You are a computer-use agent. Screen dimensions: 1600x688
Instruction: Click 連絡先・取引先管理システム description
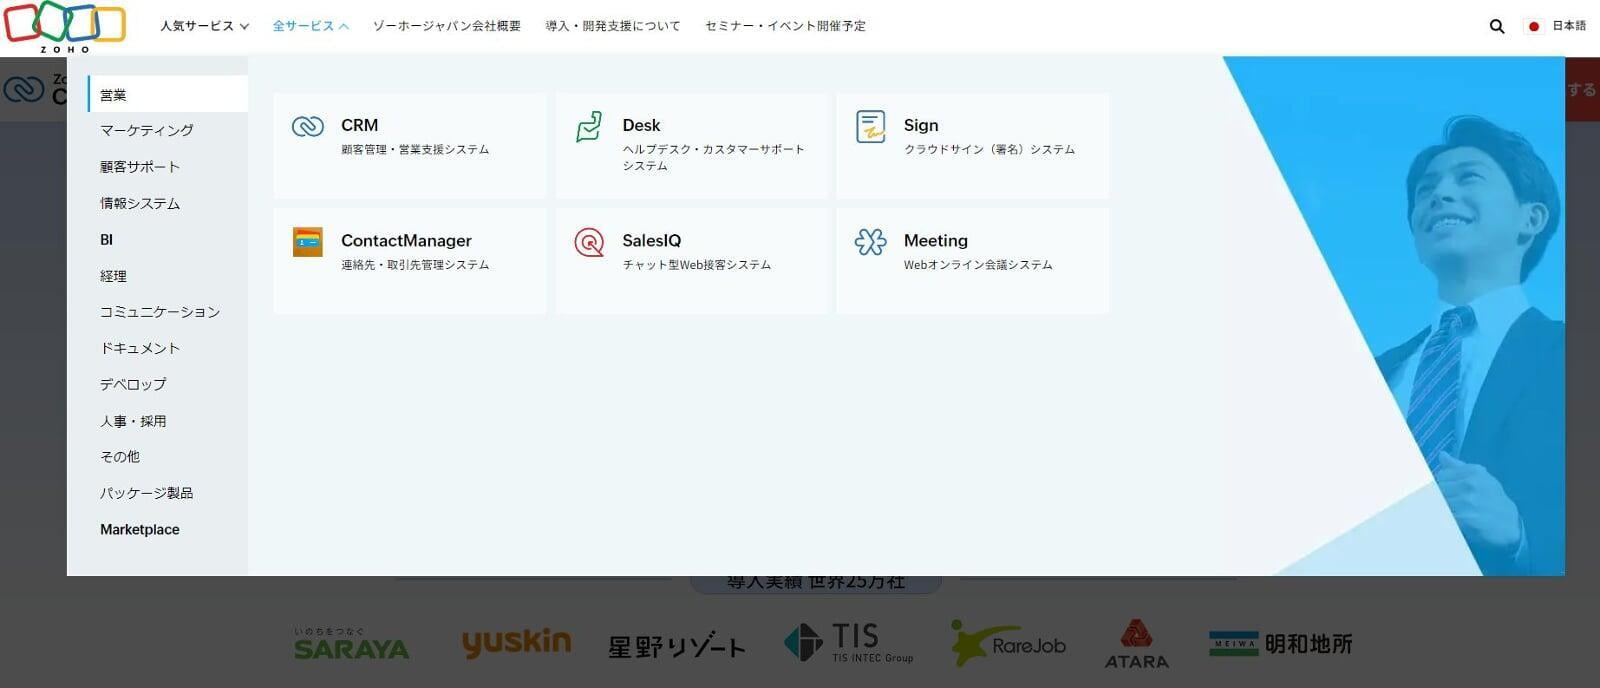click(x=415, y=265)
